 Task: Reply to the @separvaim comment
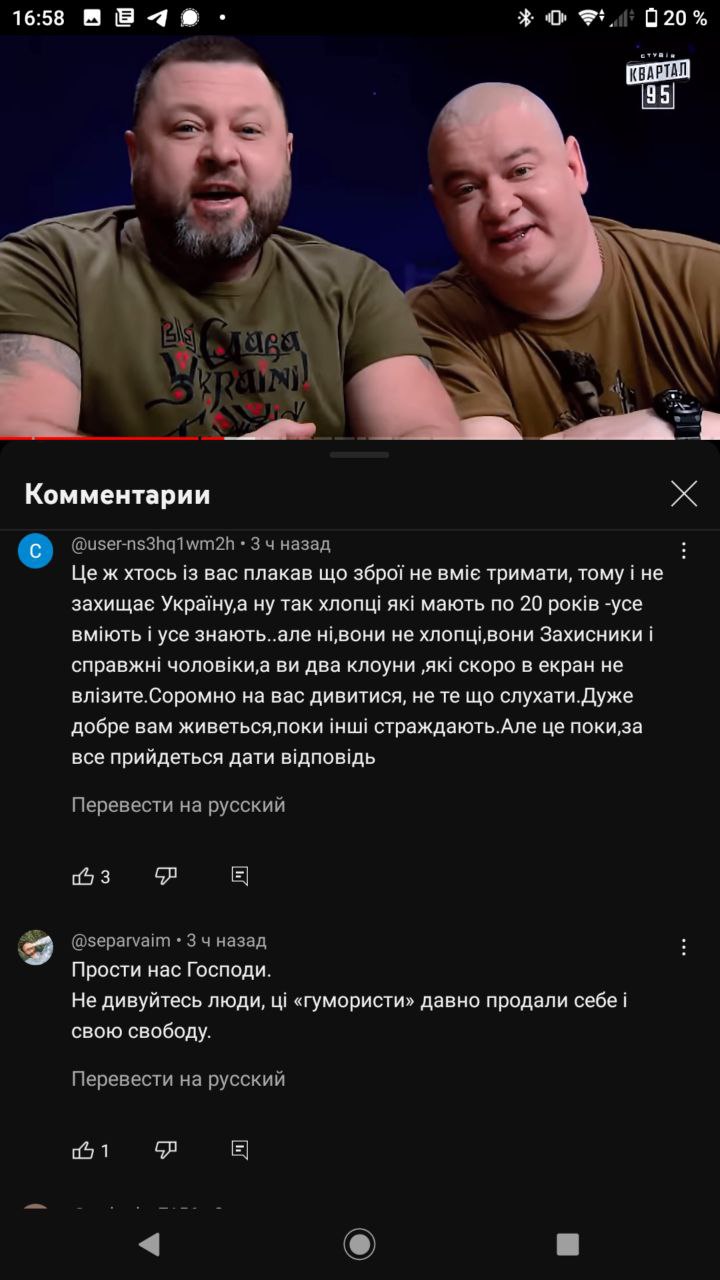click(x=240, y=1151)
